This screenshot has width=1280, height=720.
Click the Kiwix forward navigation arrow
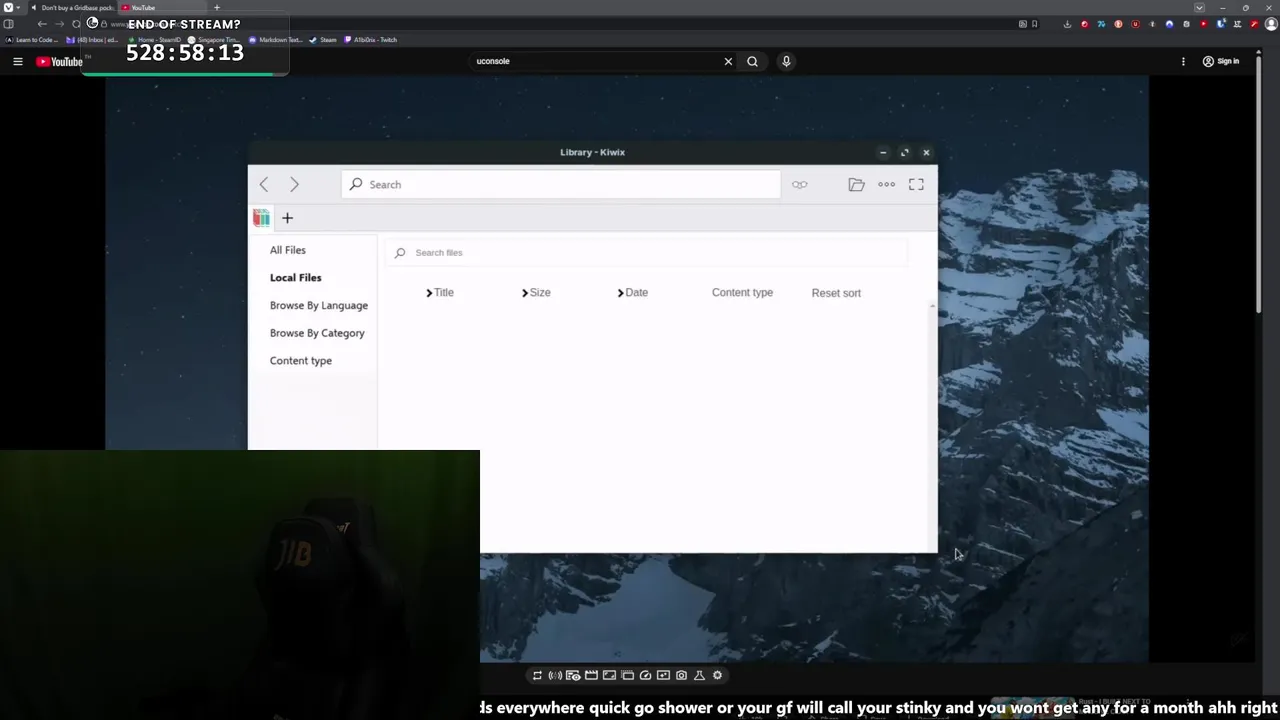(294, 184)
